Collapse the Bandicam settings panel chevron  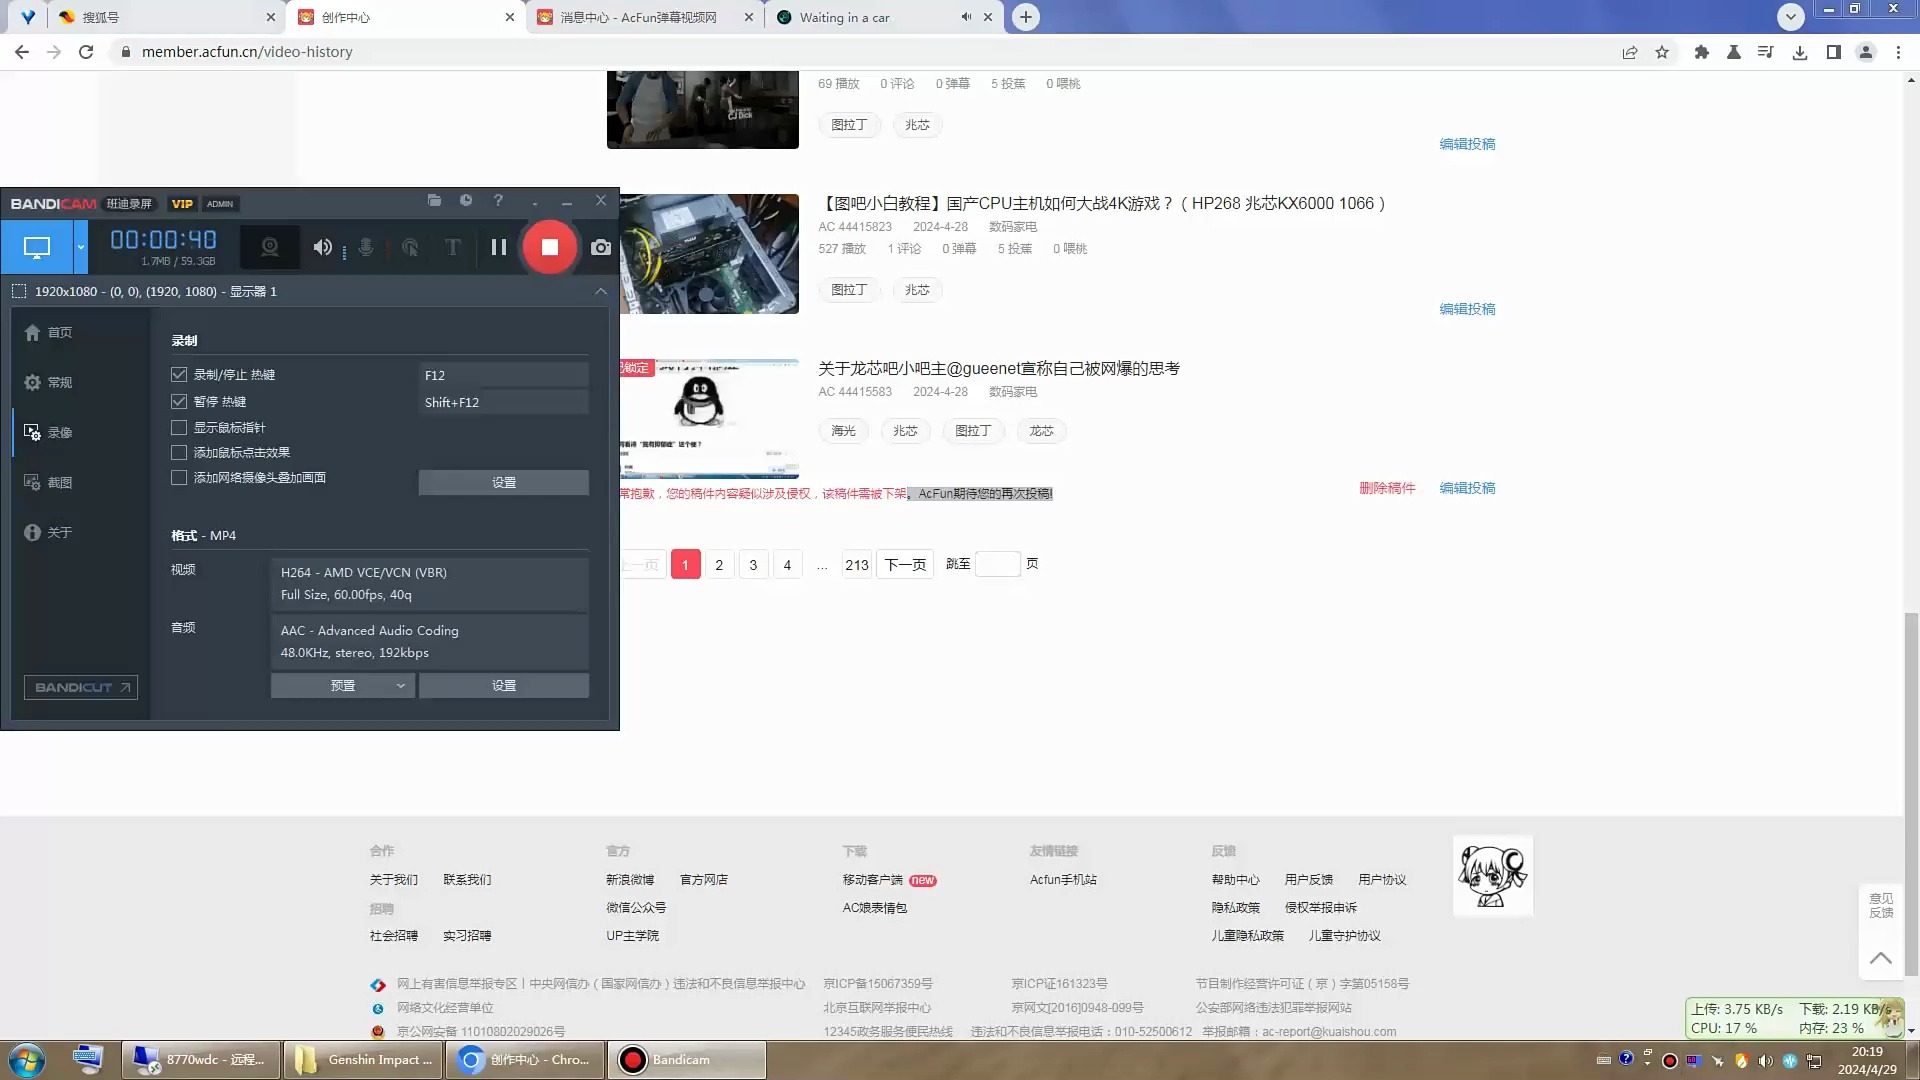pos(601,291)
